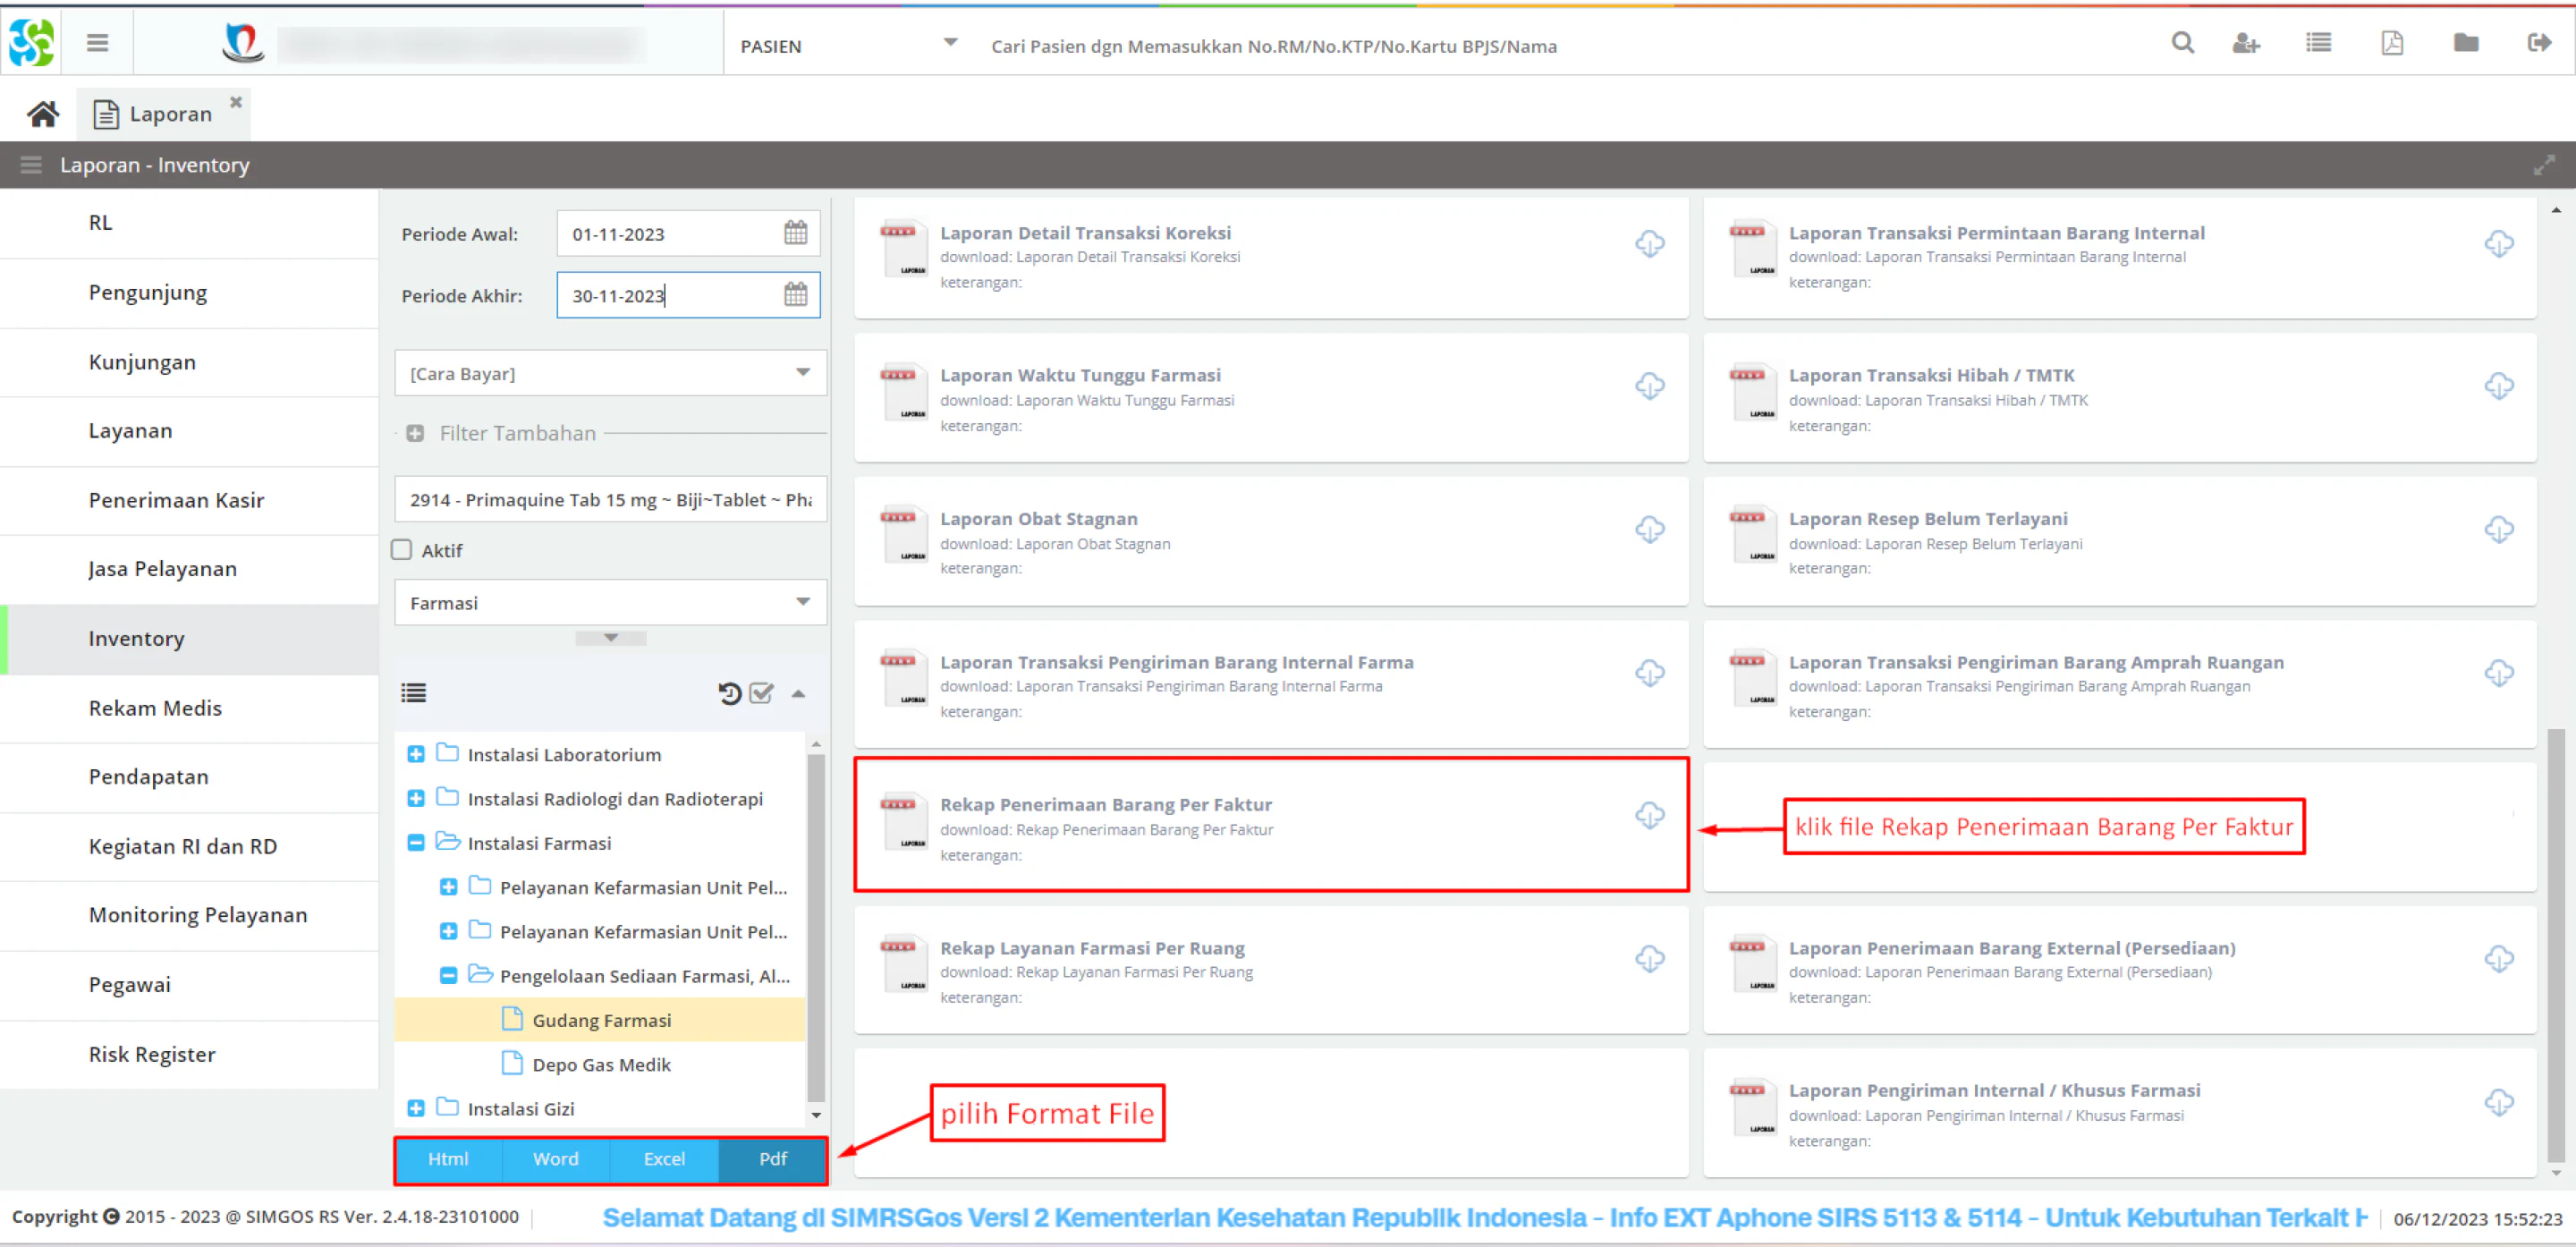Select the Penerimaan Kasir menu
This screenshot has height=1247, width=2576.
click(x=189, y=500)
